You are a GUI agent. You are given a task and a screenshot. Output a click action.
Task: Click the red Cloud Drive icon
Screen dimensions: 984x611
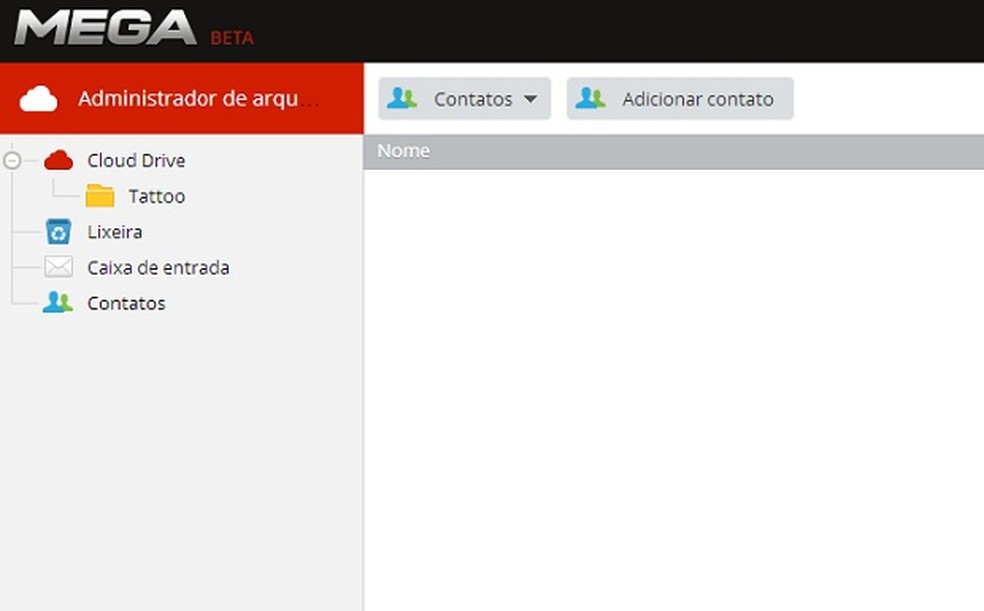[59, 160]
